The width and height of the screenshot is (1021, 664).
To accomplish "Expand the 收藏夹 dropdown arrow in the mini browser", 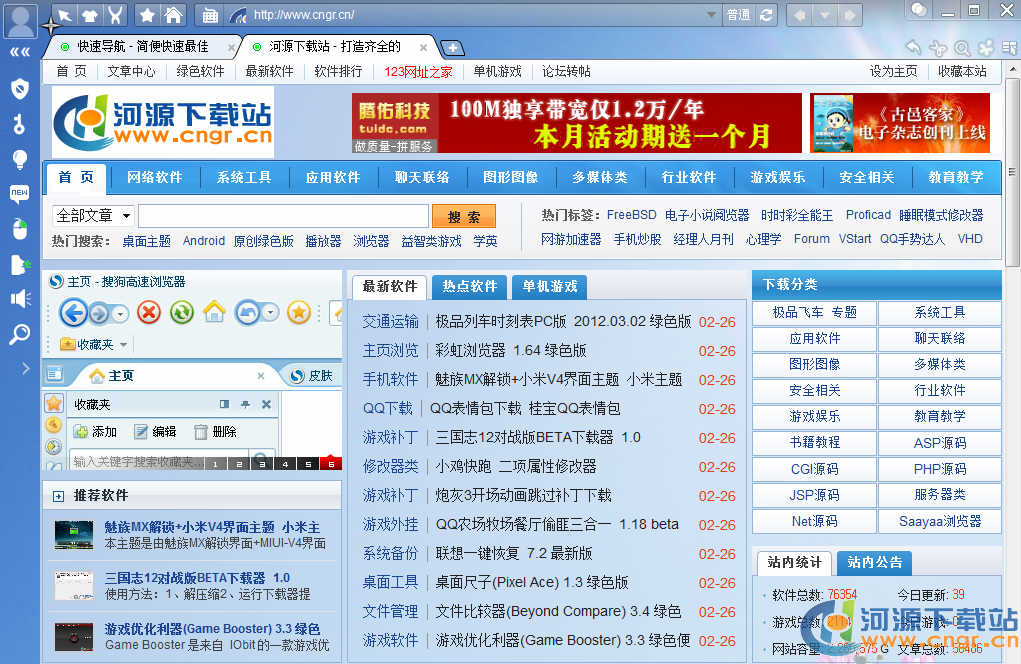I will 123,345.
